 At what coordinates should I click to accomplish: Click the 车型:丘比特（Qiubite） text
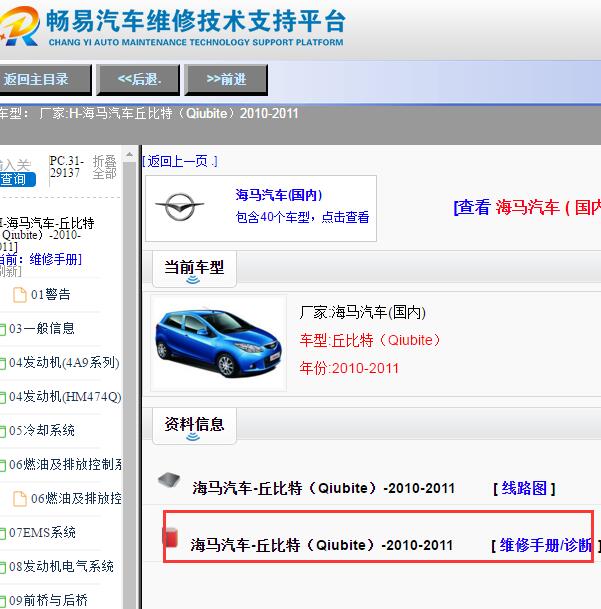coord(369,340)
